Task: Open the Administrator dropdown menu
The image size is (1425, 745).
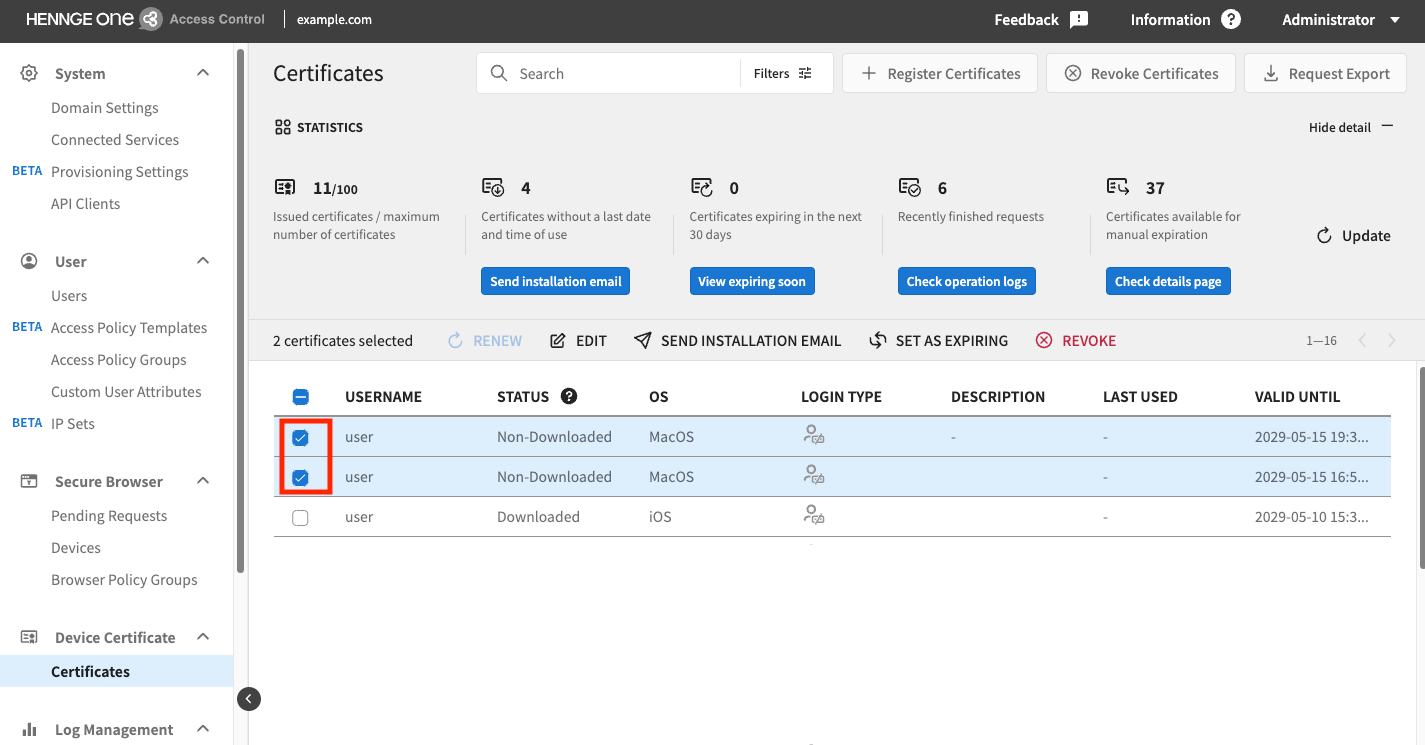Action: click(1342, 20)
